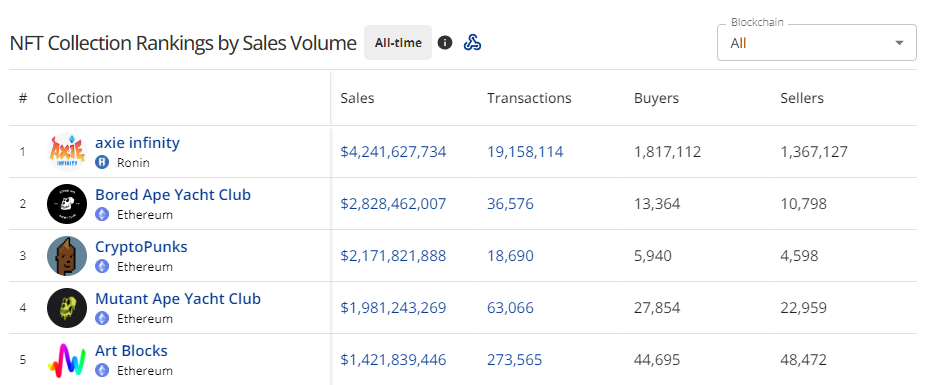This screenshot has width=925, height=385.
Task: Click the CryptoPunks avatar image
Action: tap(67, 256)
